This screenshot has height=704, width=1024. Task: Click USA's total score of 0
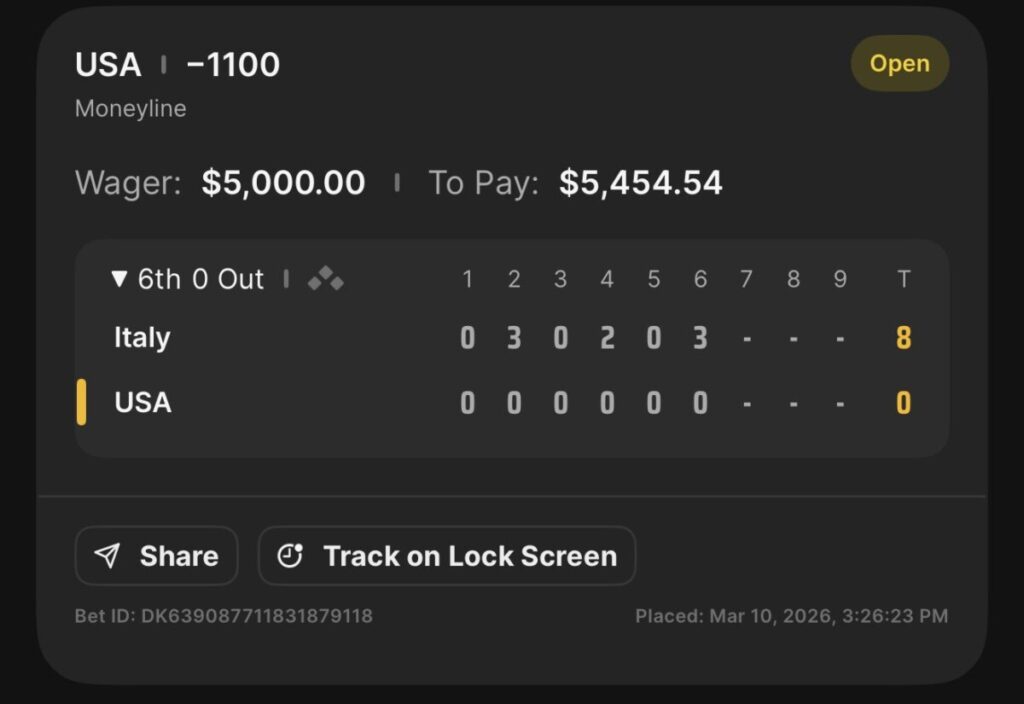point(903,403)
